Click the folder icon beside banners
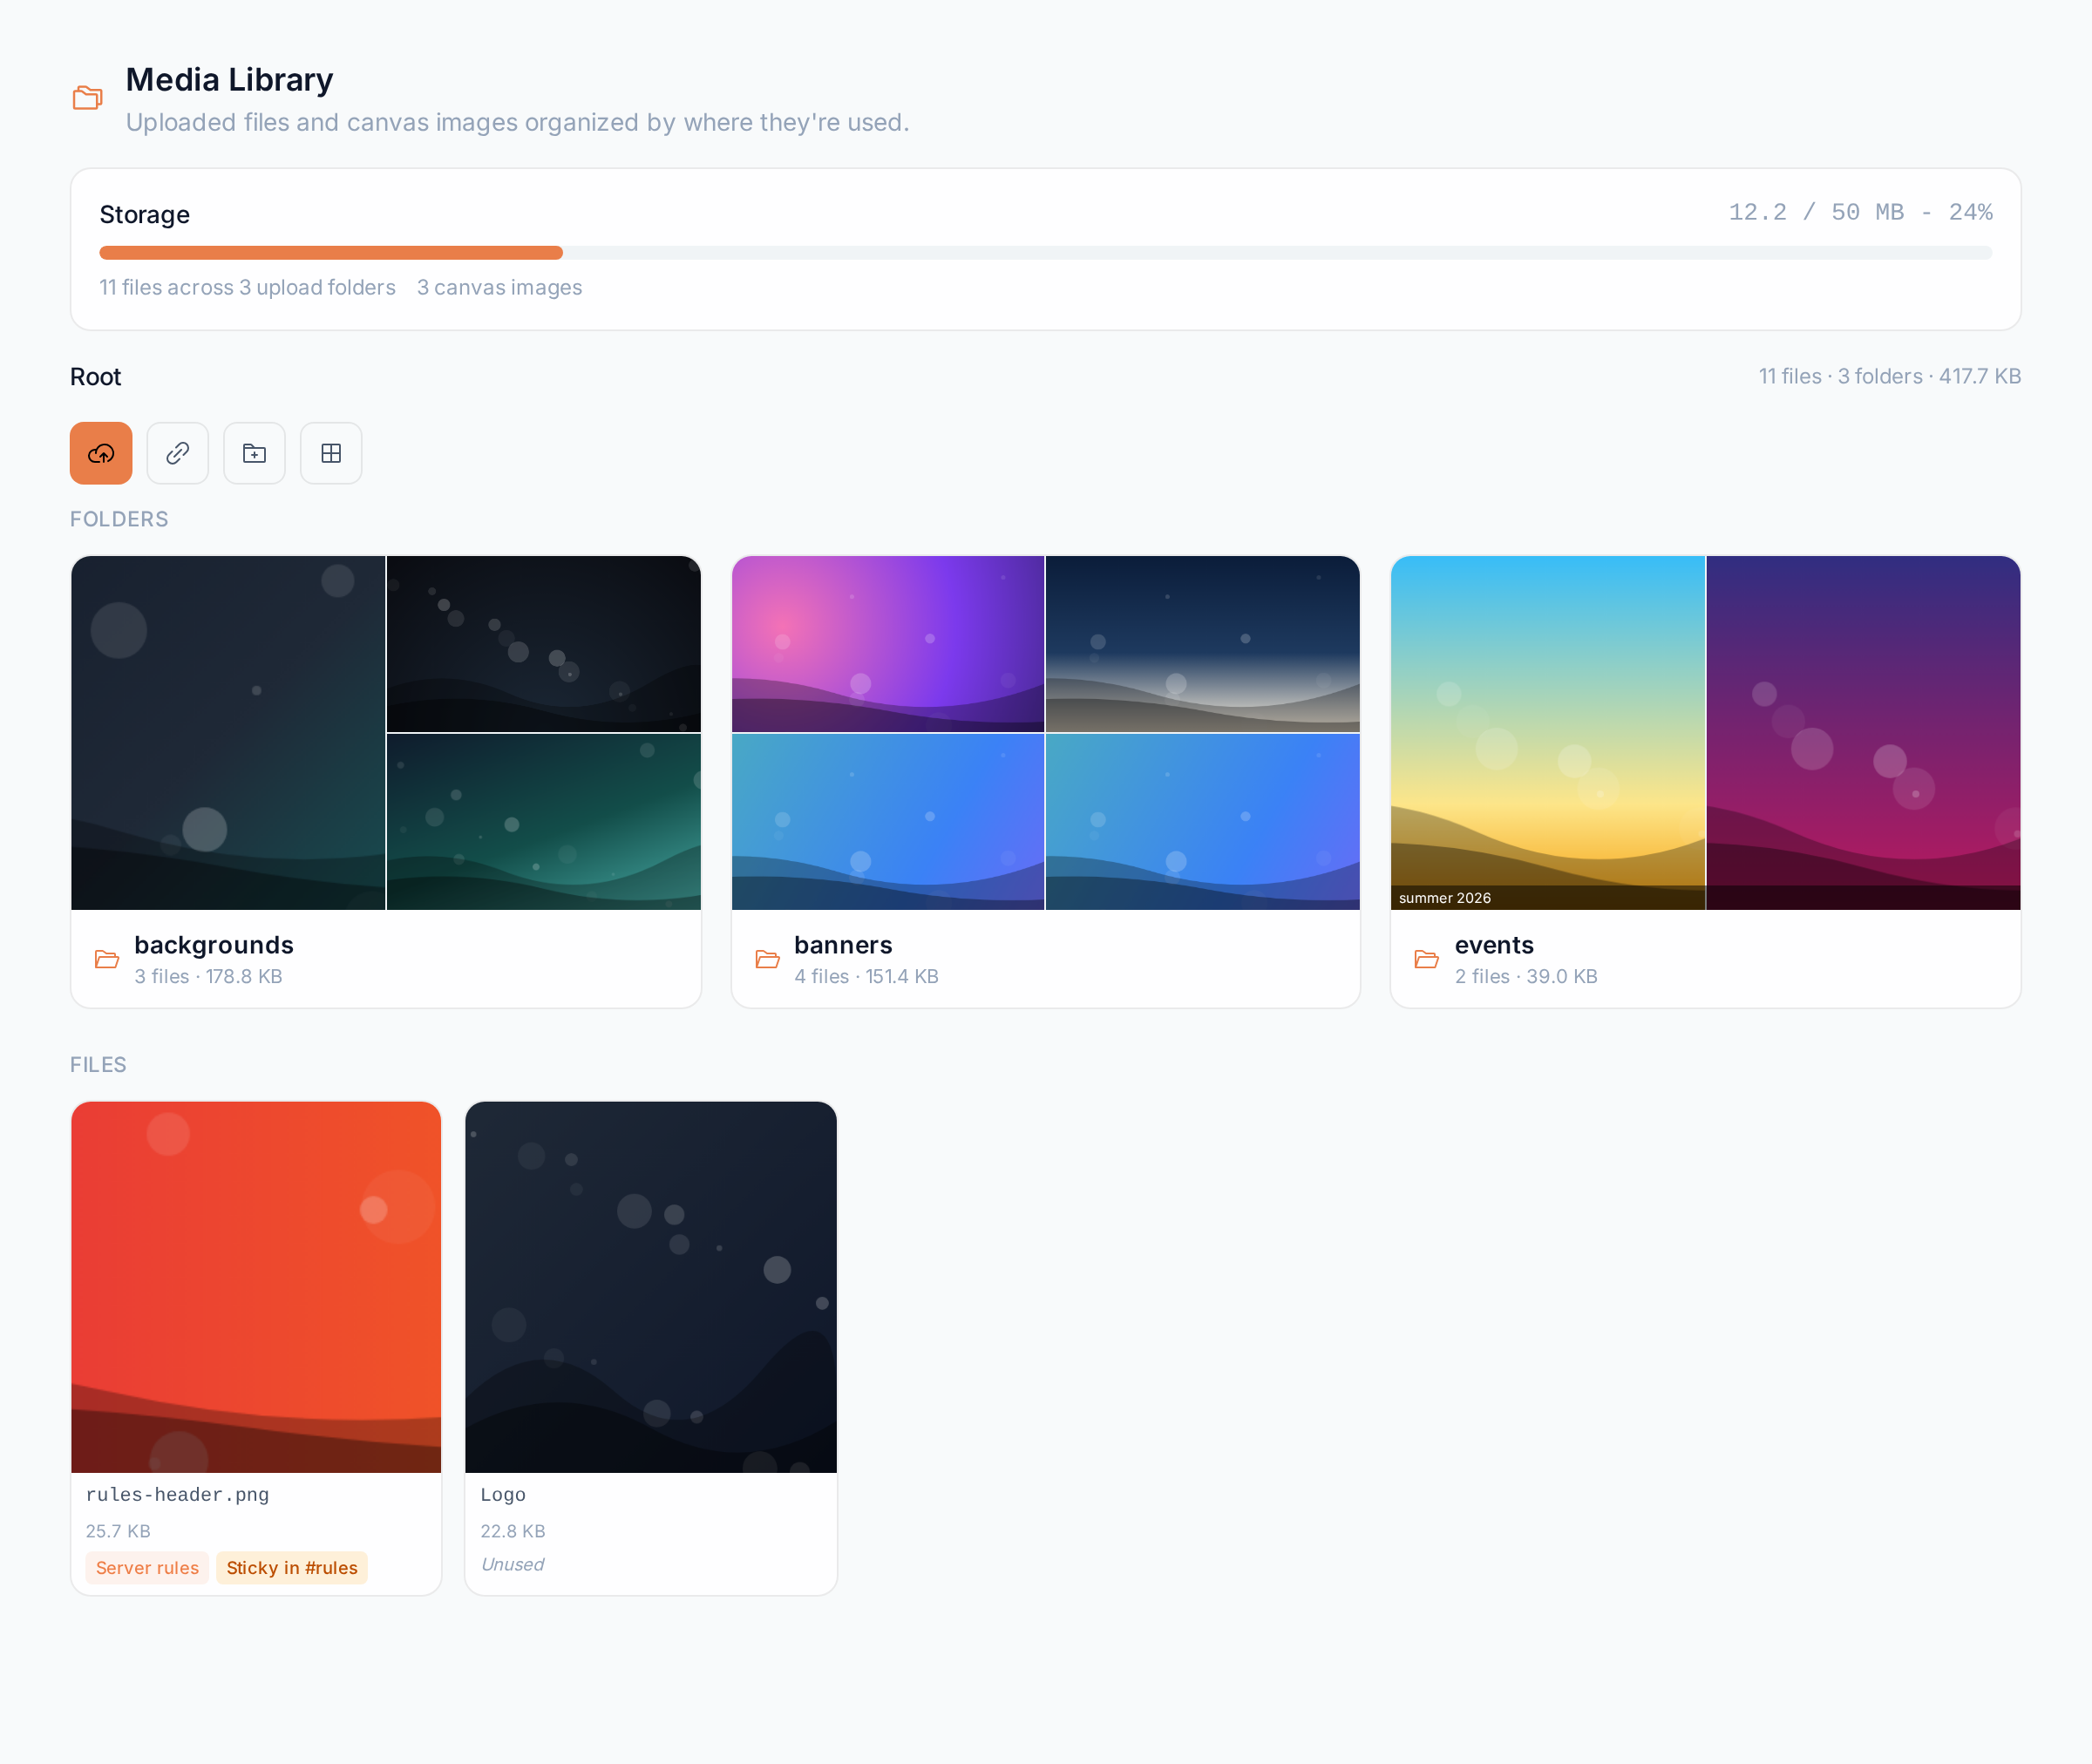This screenshot has width=2092, height=1764. (x=767, y=959)
